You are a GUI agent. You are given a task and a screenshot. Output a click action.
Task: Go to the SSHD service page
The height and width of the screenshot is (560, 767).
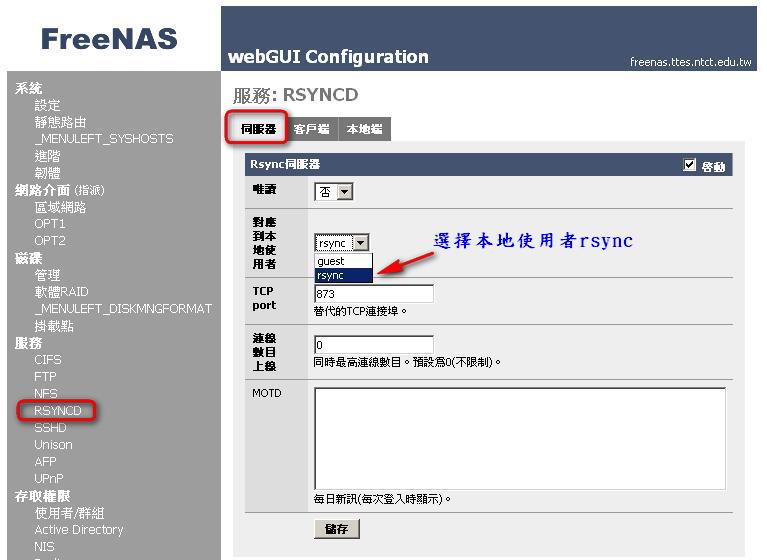[x=50, y=428]
